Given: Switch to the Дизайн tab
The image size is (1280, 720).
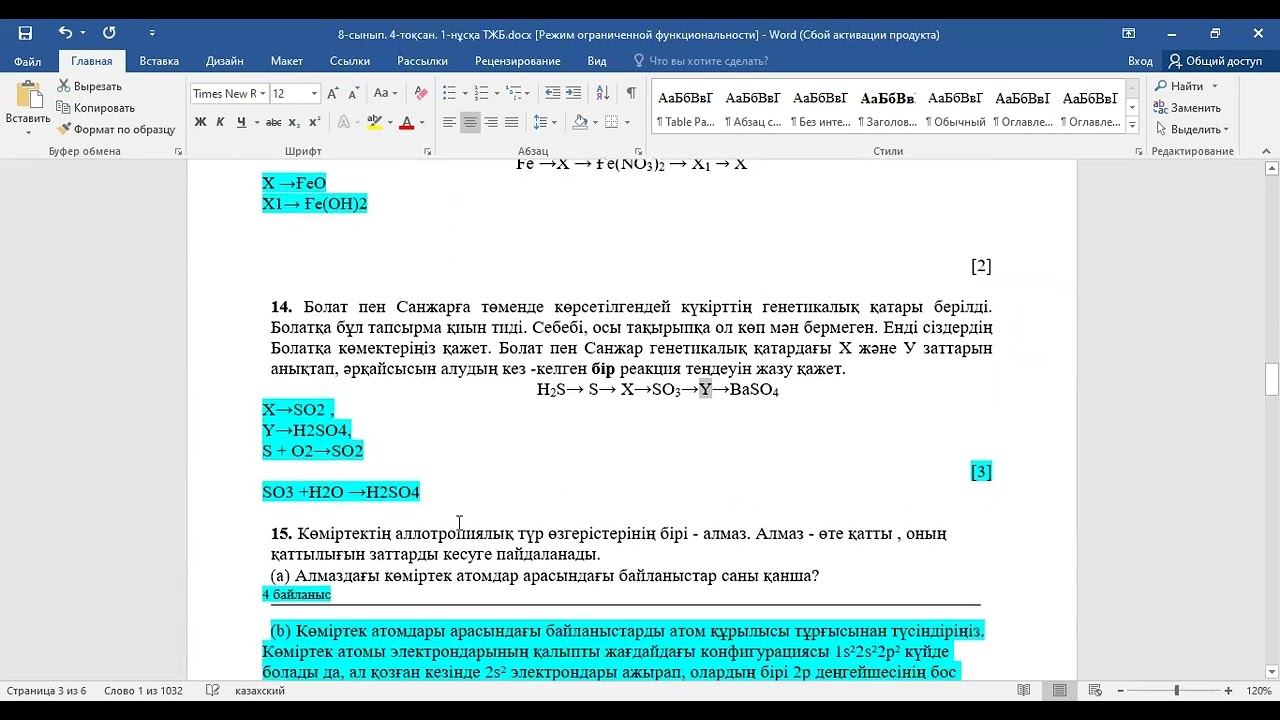Looking at the screenshot, I should pos(225,61).
